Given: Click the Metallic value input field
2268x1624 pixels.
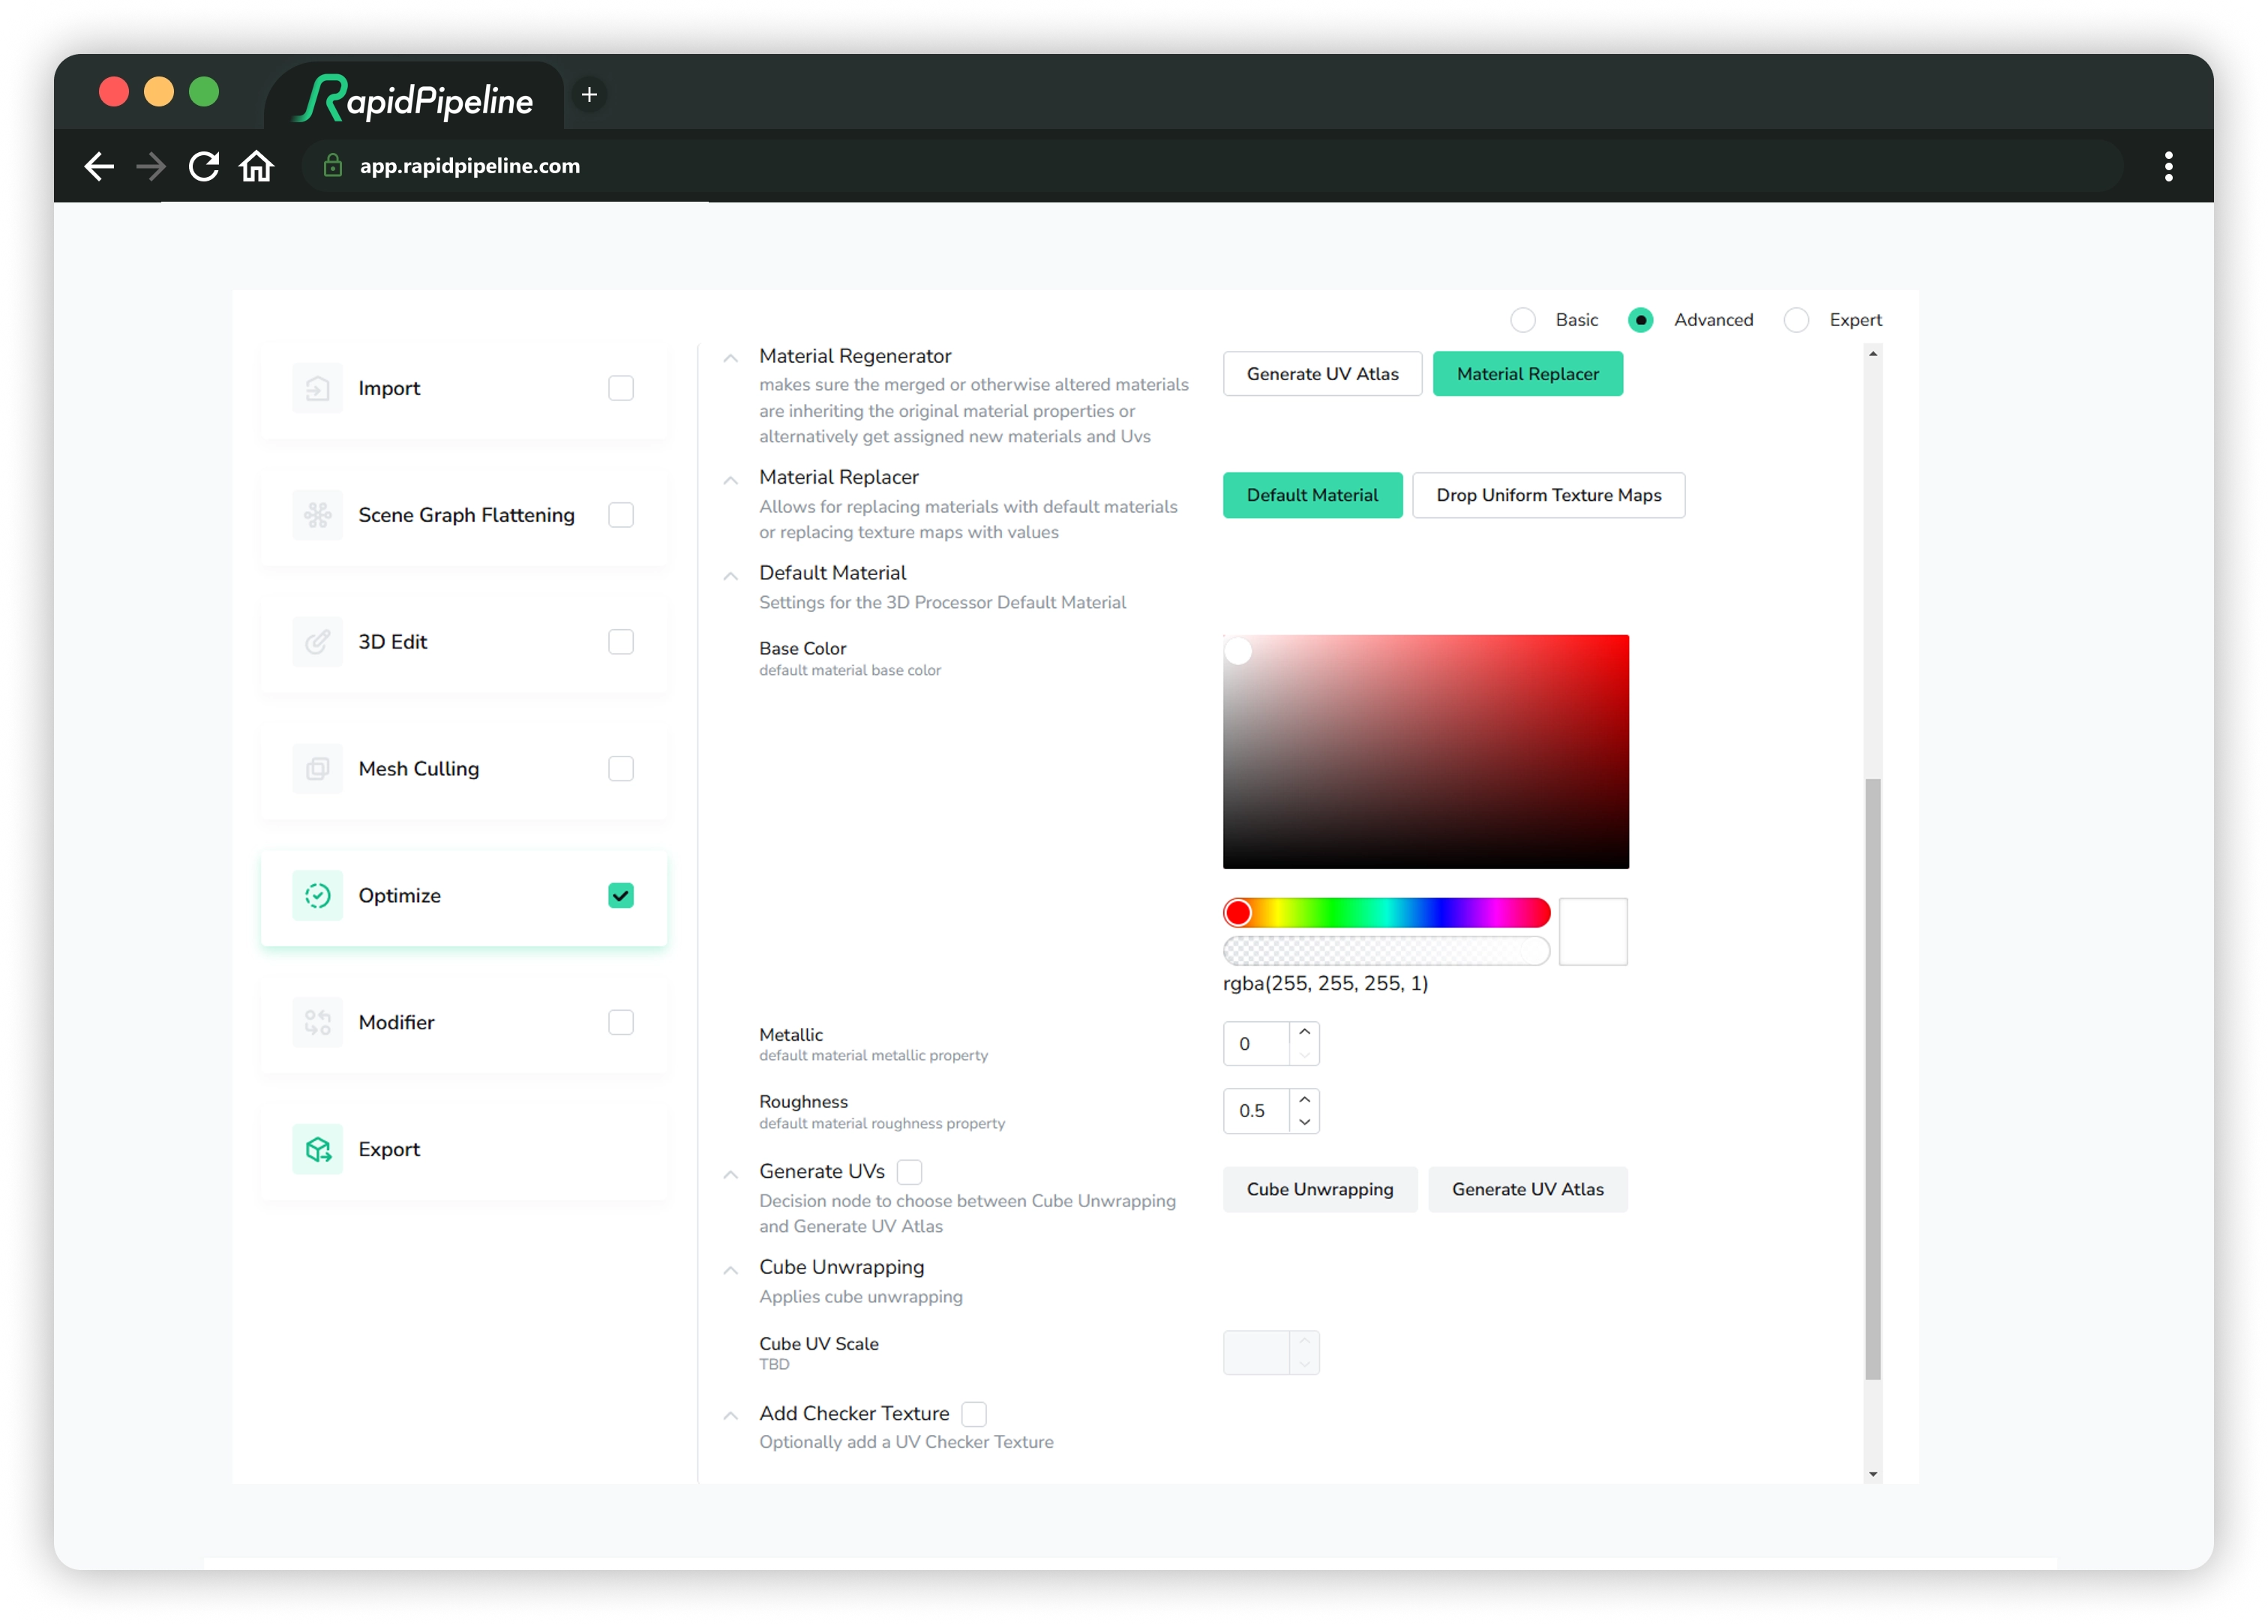Looking at the screenshot, I should coord(1256,1044).
